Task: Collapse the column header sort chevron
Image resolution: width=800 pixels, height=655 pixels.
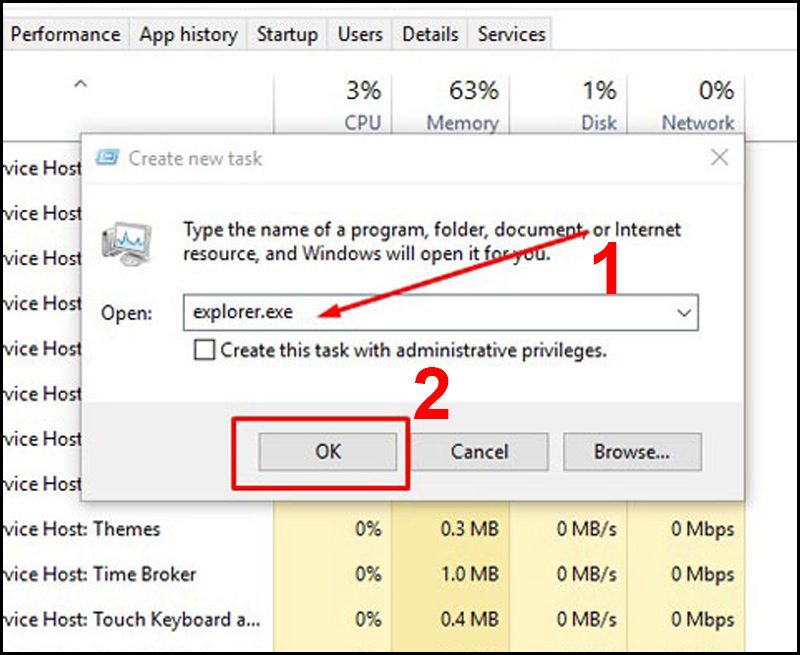Action: point(80,86)
